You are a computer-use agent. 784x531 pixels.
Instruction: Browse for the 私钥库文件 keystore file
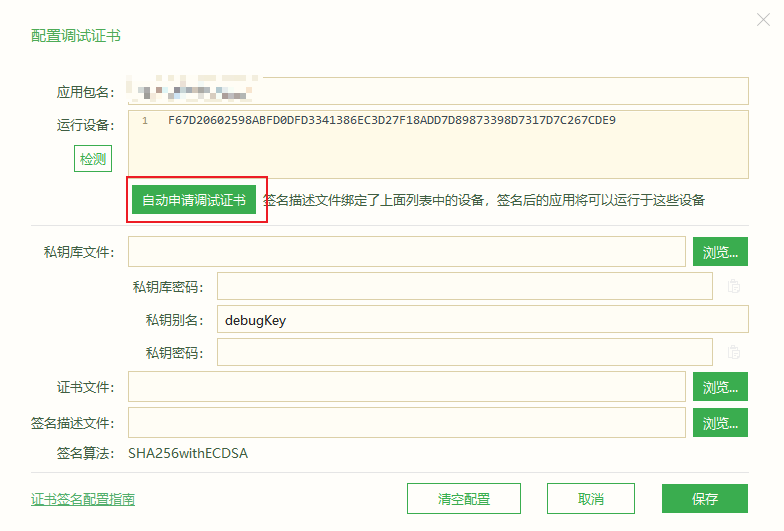[720, 252]
